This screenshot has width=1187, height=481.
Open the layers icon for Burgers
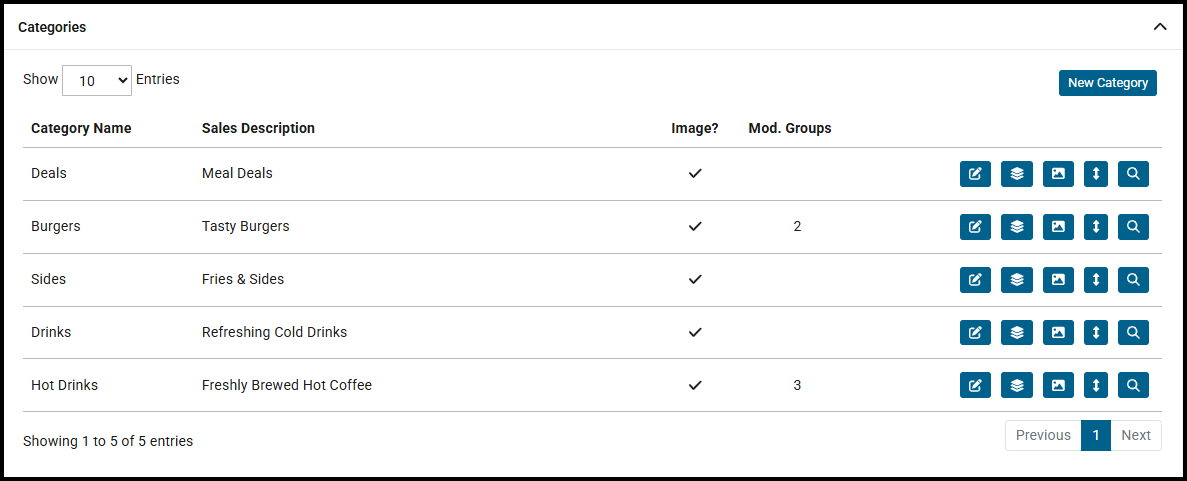tap(1017, 226)
